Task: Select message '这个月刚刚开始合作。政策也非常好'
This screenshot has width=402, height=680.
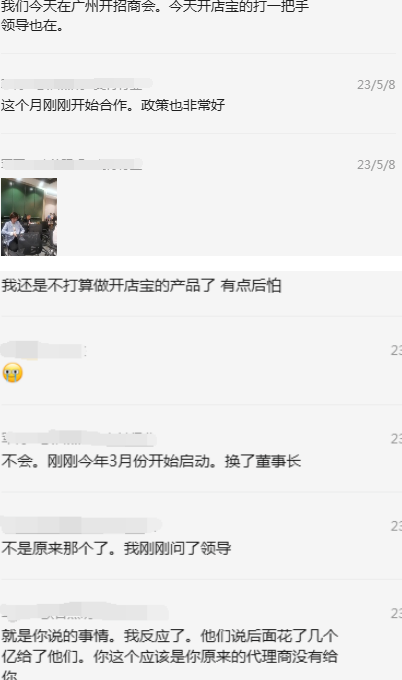Action: point(113,105)
